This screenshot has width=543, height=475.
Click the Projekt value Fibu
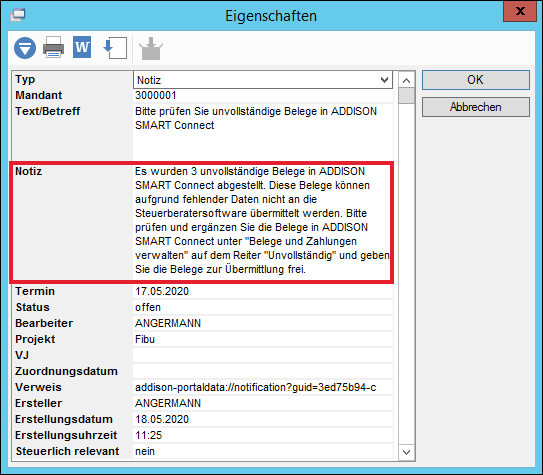pyautogui.click(x=145, y=339)
